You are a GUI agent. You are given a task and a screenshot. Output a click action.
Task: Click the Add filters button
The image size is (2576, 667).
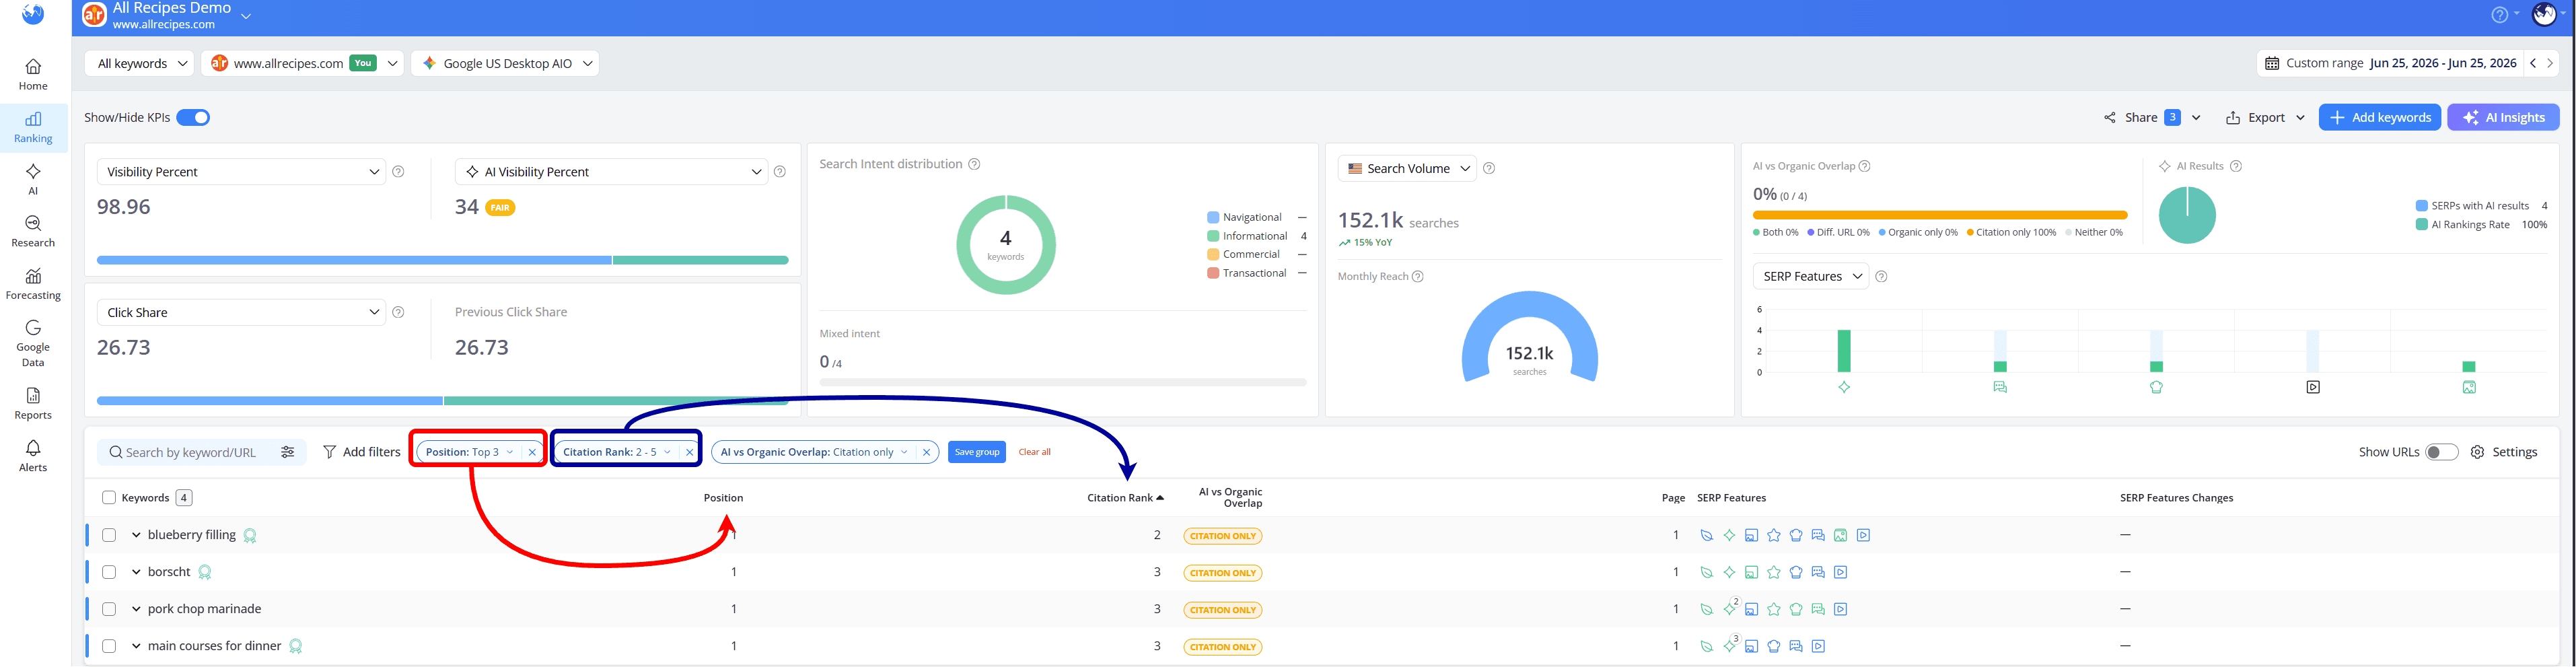(x=361, y=452)
